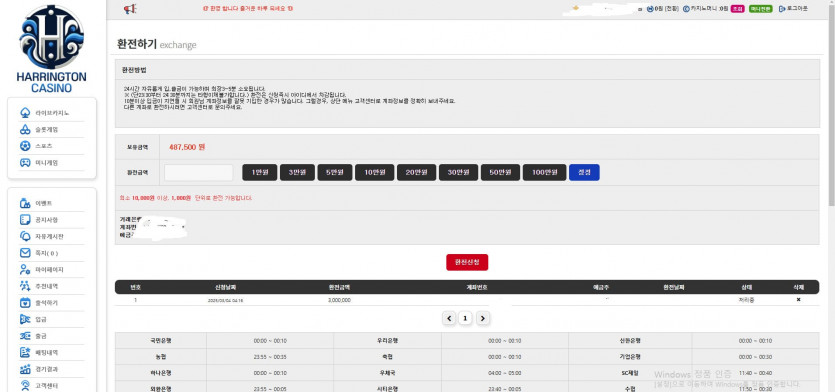Open the My Page person icon
Viewport: 835px width, 392px height.
point(25,270)
